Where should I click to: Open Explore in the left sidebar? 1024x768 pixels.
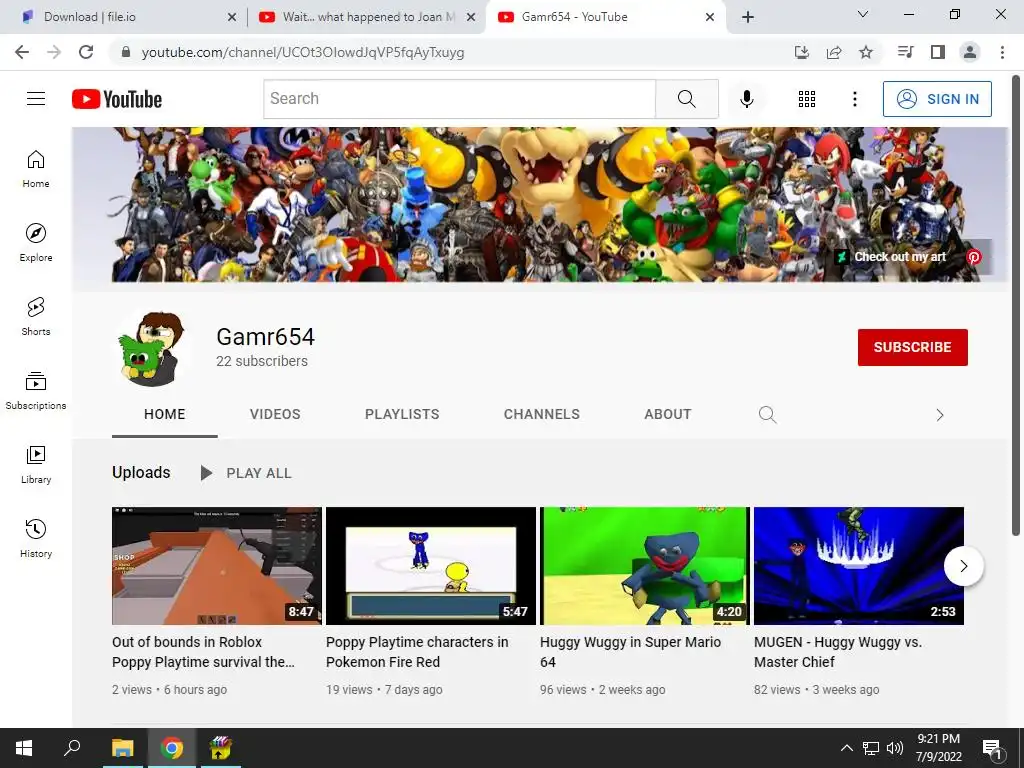(36, 243)
